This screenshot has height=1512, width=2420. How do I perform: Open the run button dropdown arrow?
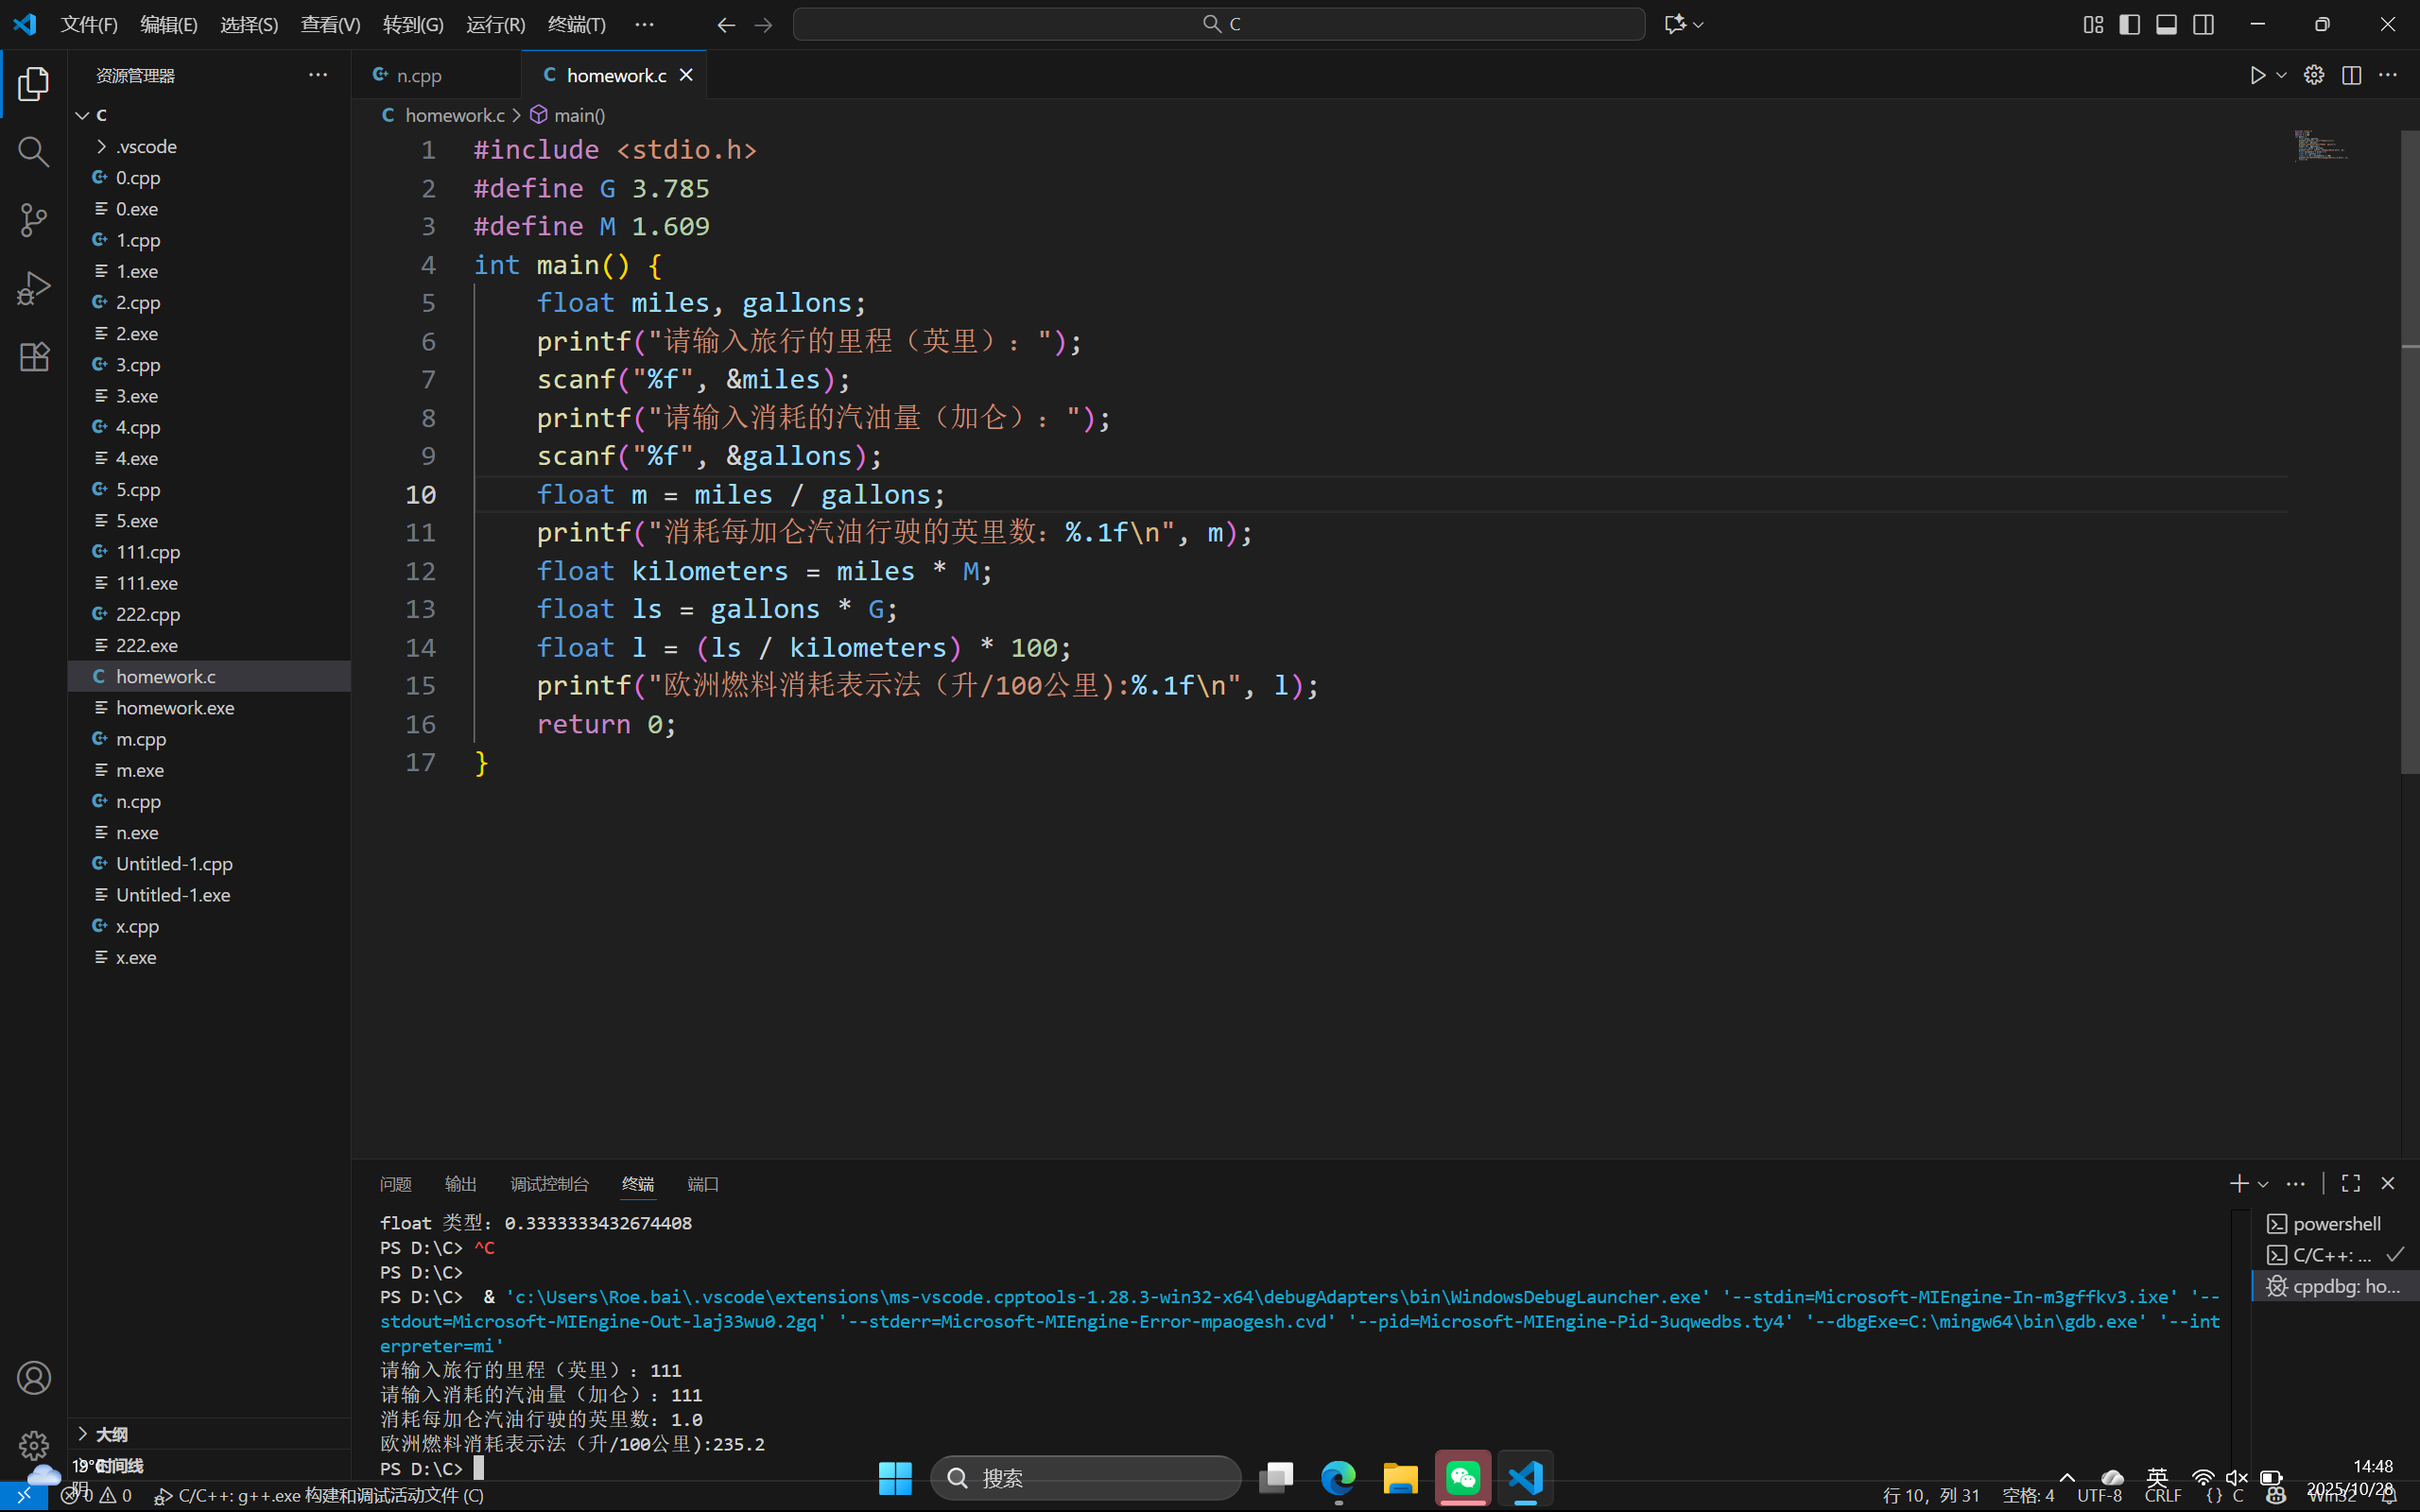point(2281,75)
